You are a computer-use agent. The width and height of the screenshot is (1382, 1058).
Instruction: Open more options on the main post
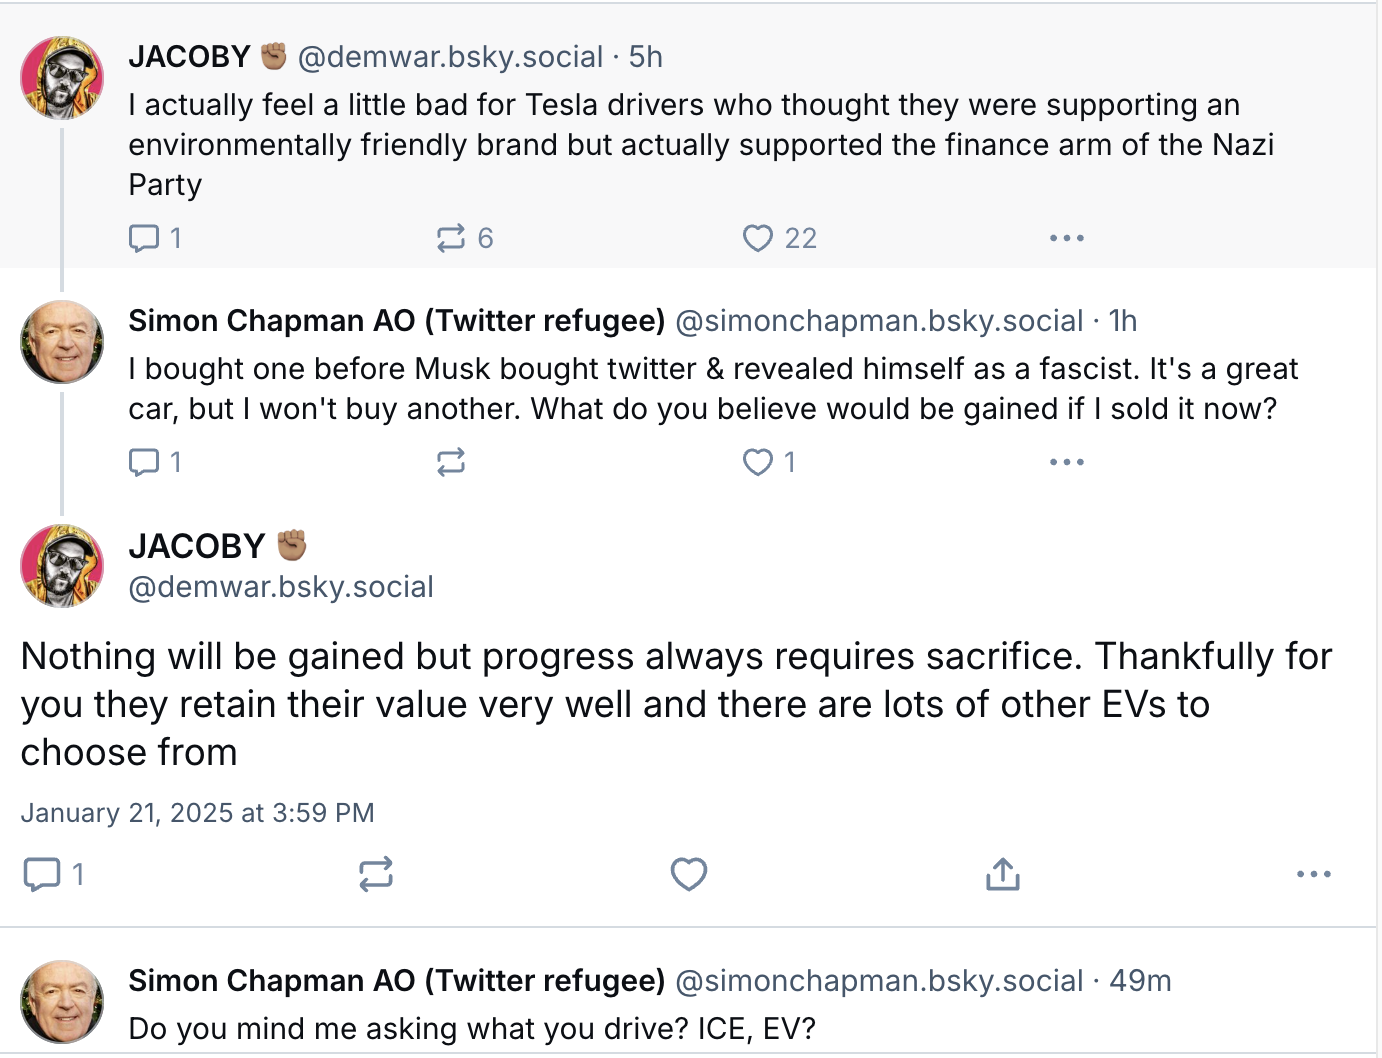[x=1313, y=874]
